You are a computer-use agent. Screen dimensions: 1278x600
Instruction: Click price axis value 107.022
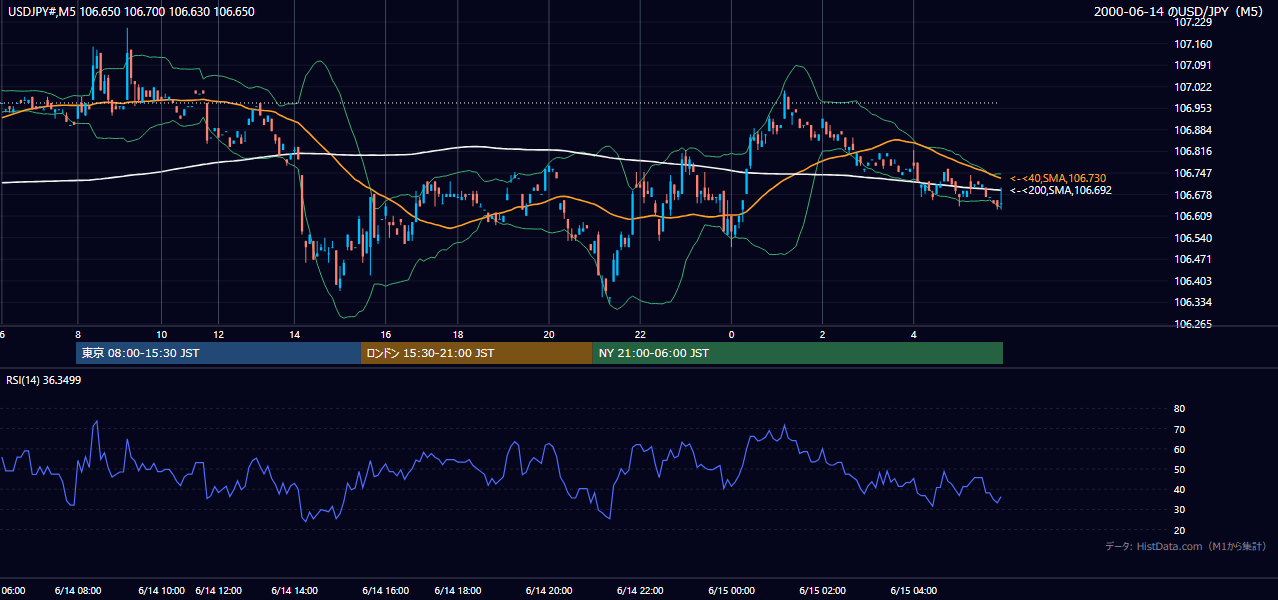click(x=1193, y=87)
